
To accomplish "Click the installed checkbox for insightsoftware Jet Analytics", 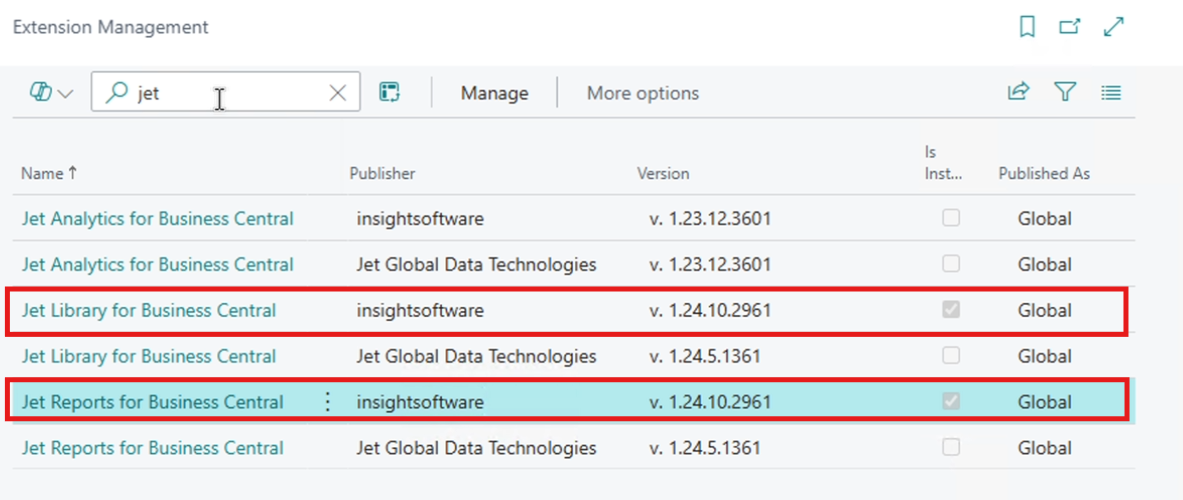I will click(951, 219).
